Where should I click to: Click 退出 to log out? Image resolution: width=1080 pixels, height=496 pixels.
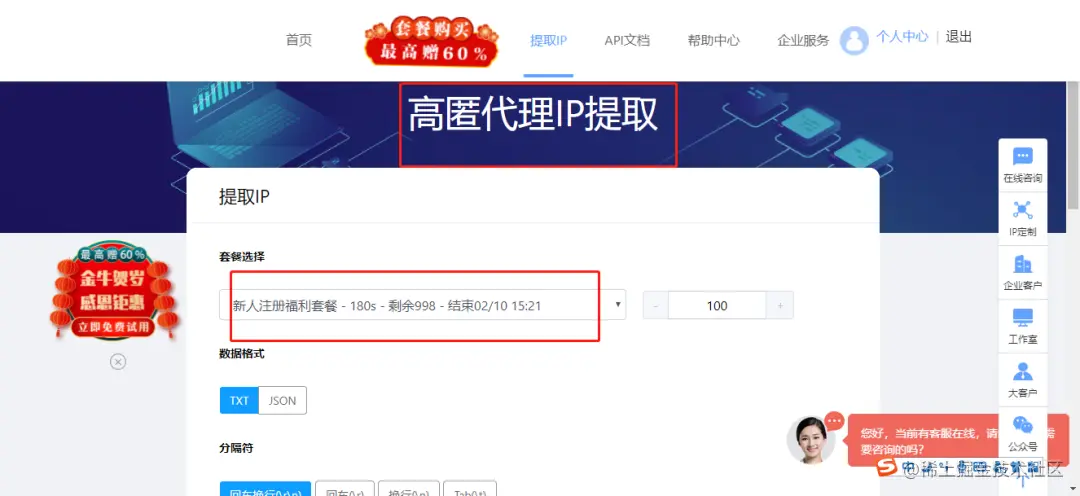tap(959, 37)
